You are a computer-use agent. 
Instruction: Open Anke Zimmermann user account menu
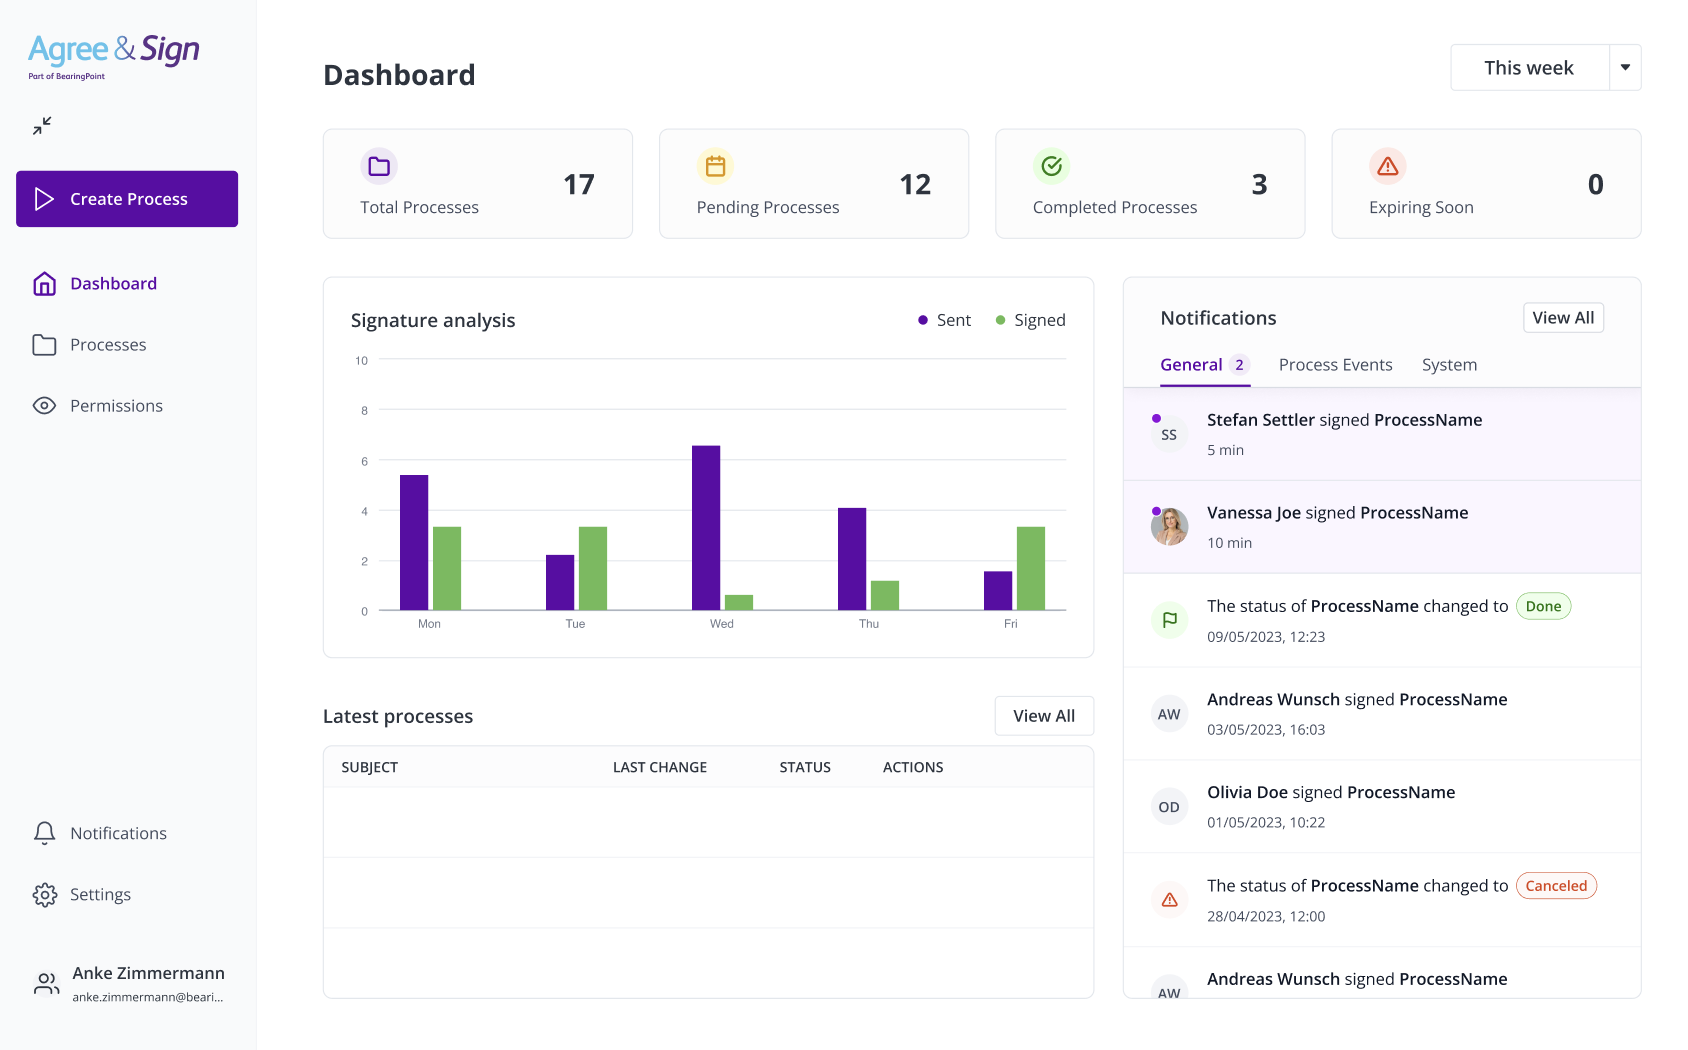pyautogui.click(x=127, y=984)
